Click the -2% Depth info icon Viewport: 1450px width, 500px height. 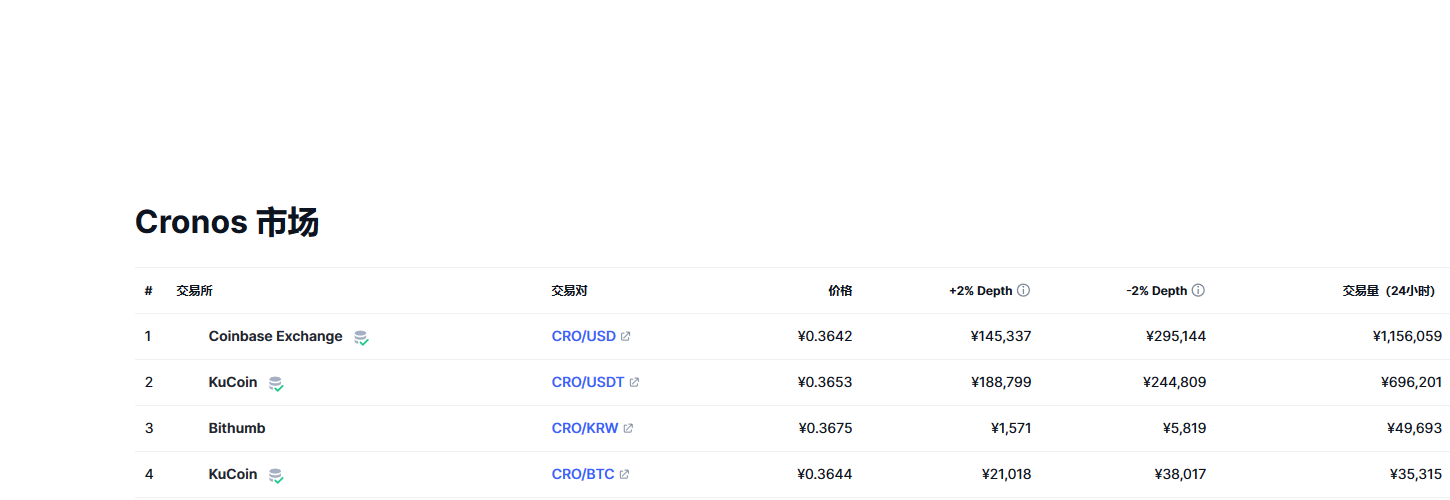pyautogui.click(x=1198, y=291)
